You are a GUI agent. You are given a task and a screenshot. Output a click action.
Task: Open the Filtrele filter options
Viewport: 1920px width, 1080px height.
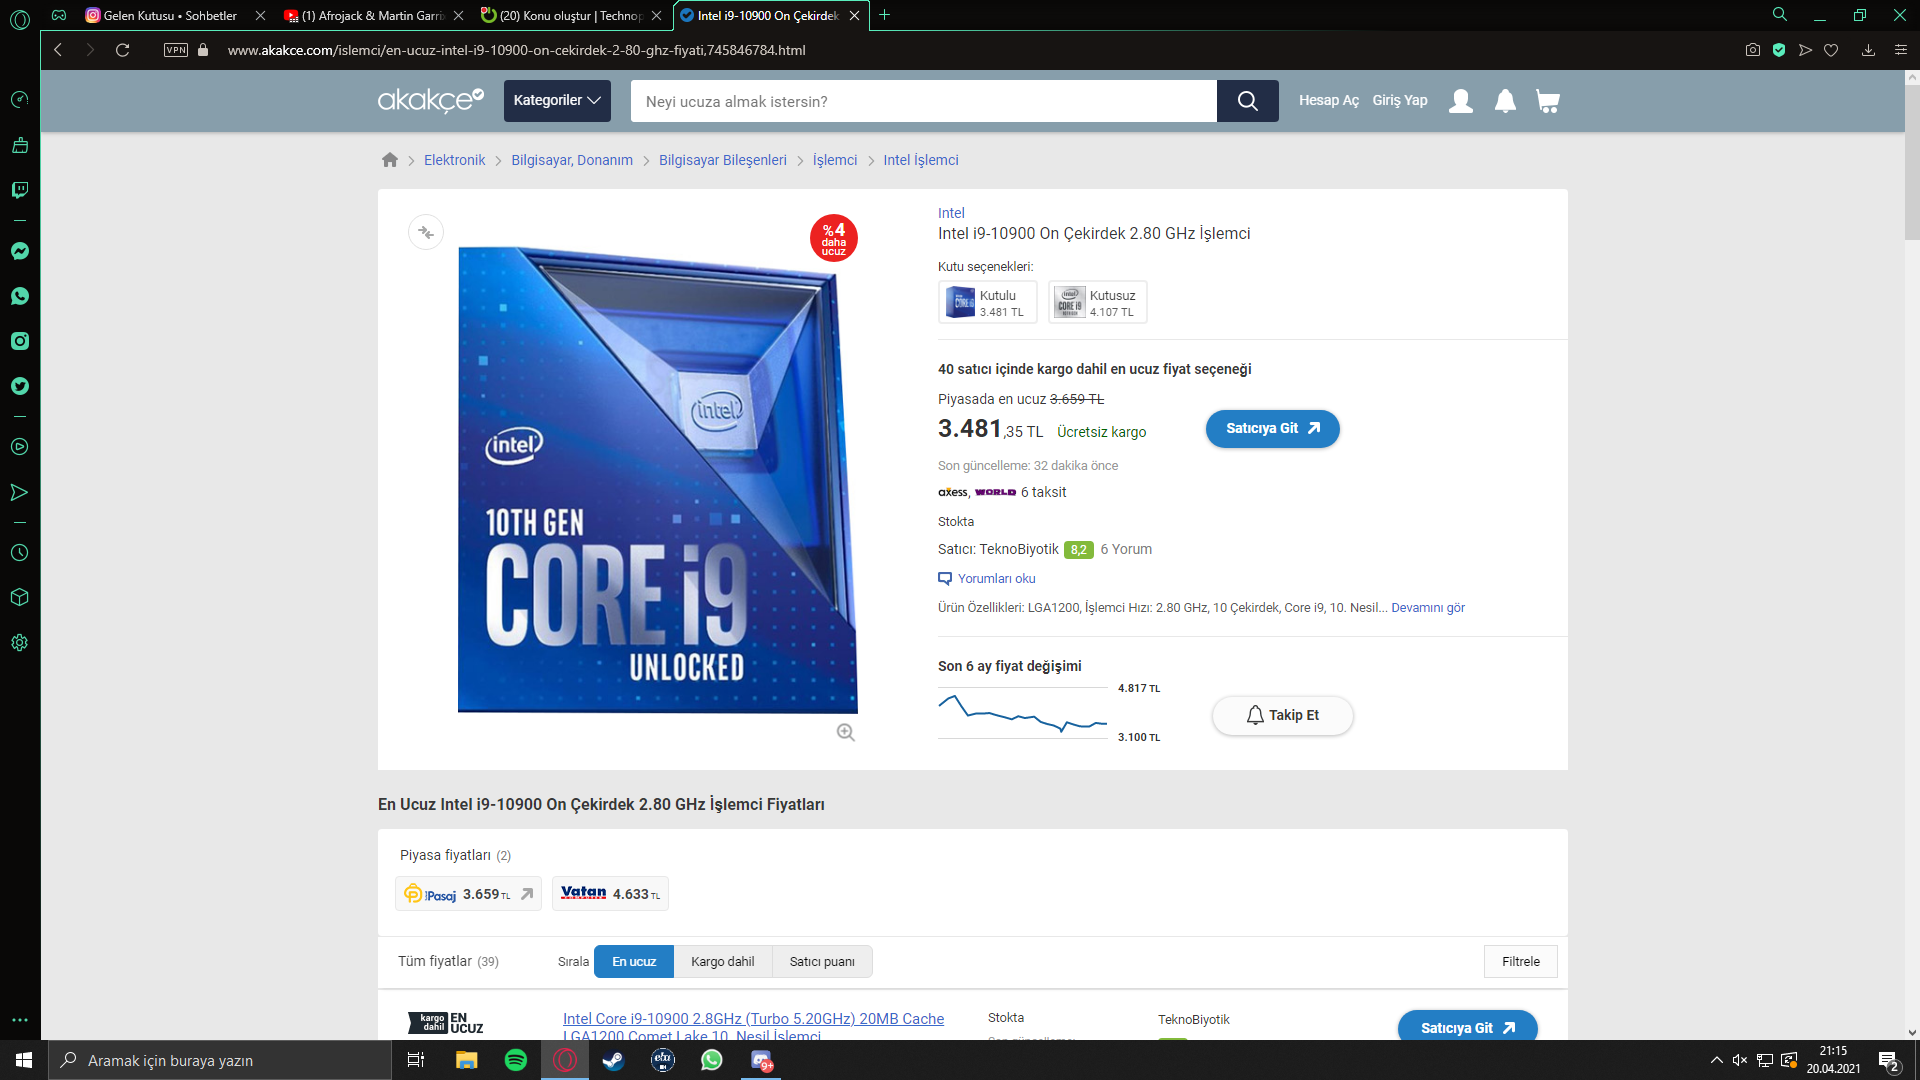point(1520,962)
